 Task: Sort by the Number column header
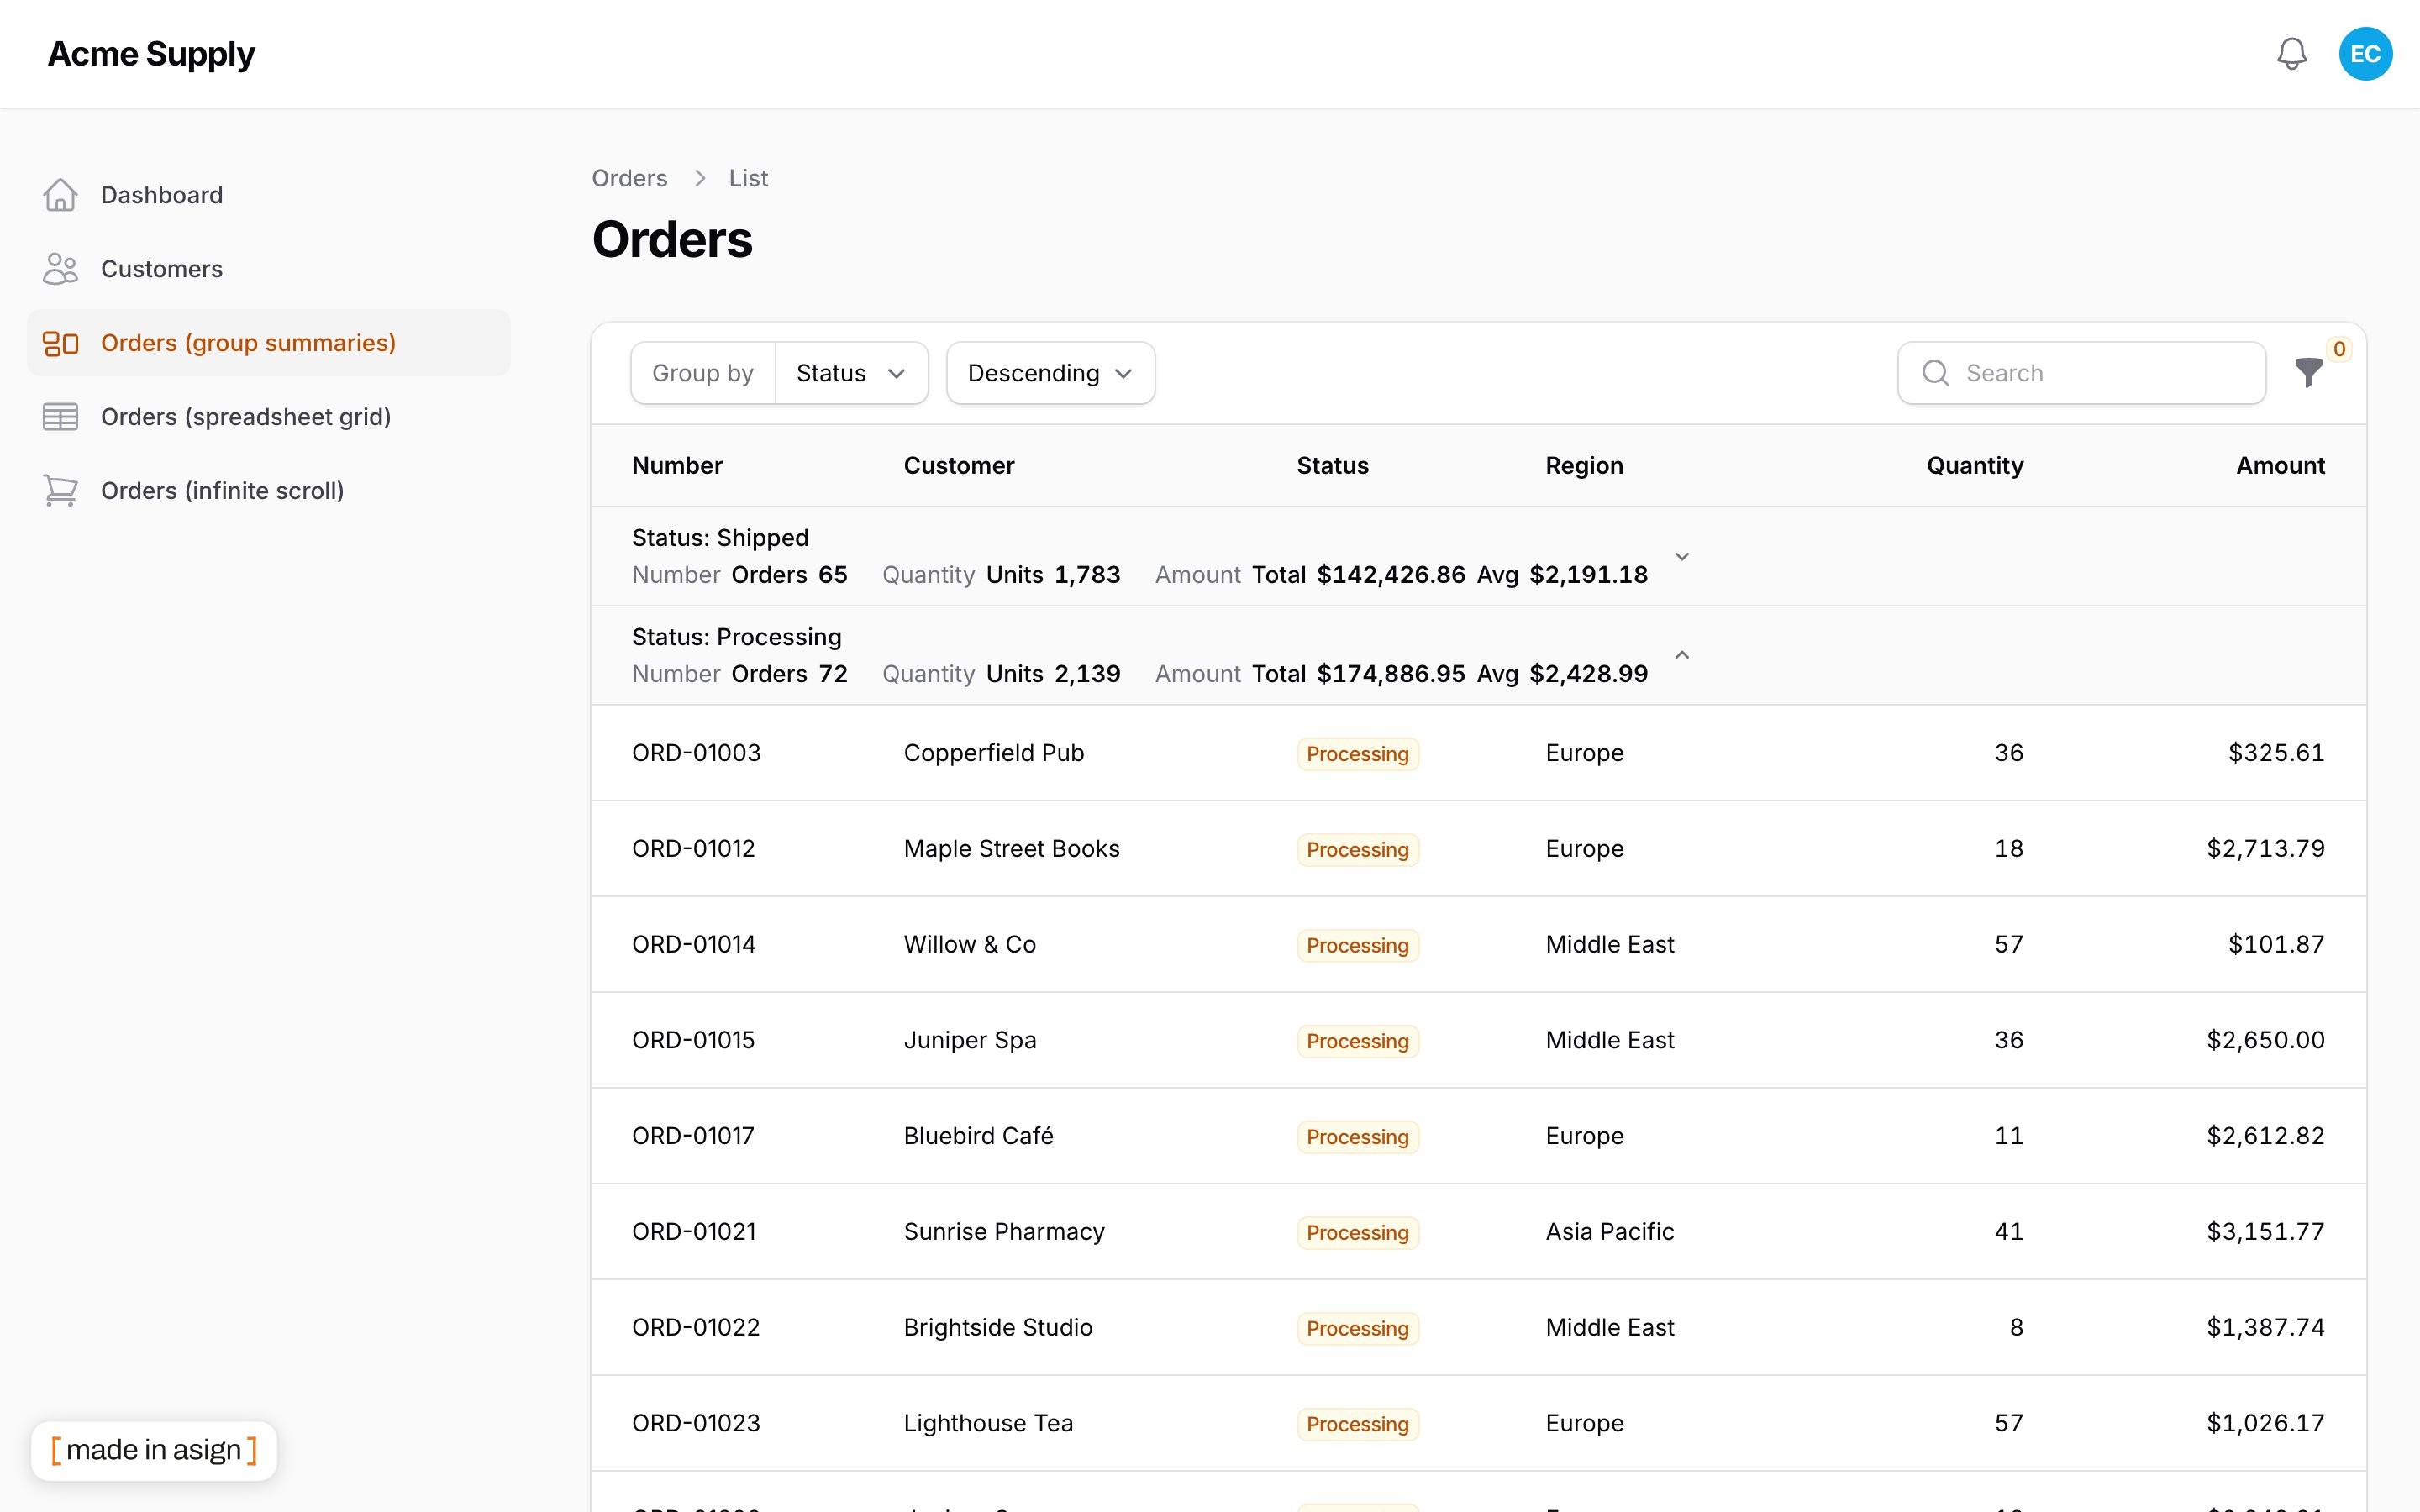tap(677, 465)
